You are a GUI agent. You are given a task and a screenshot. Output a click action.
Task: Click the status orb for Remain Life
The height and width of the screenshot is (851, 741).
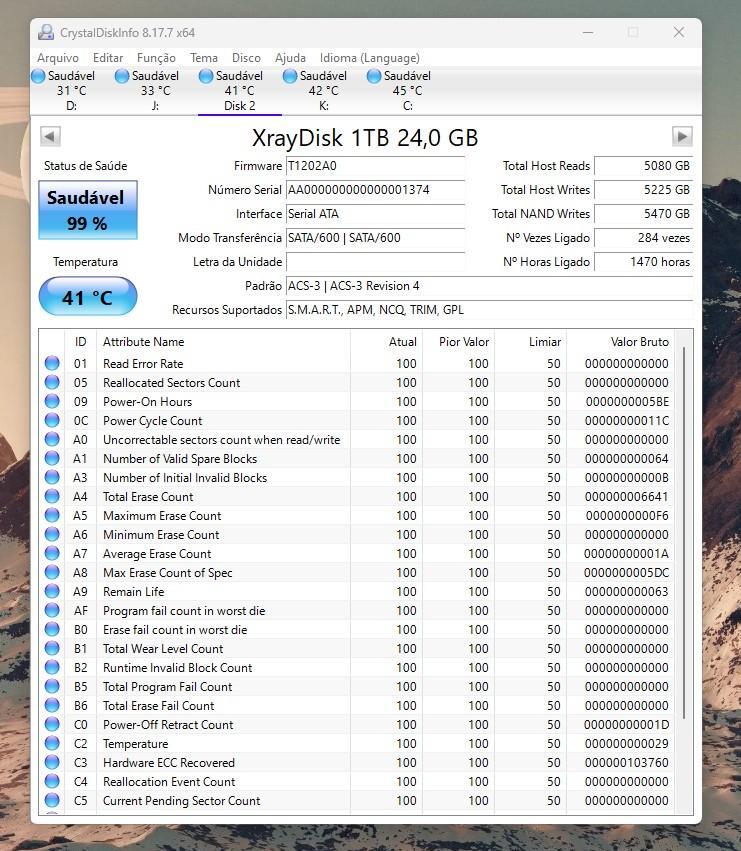point(52,591)
